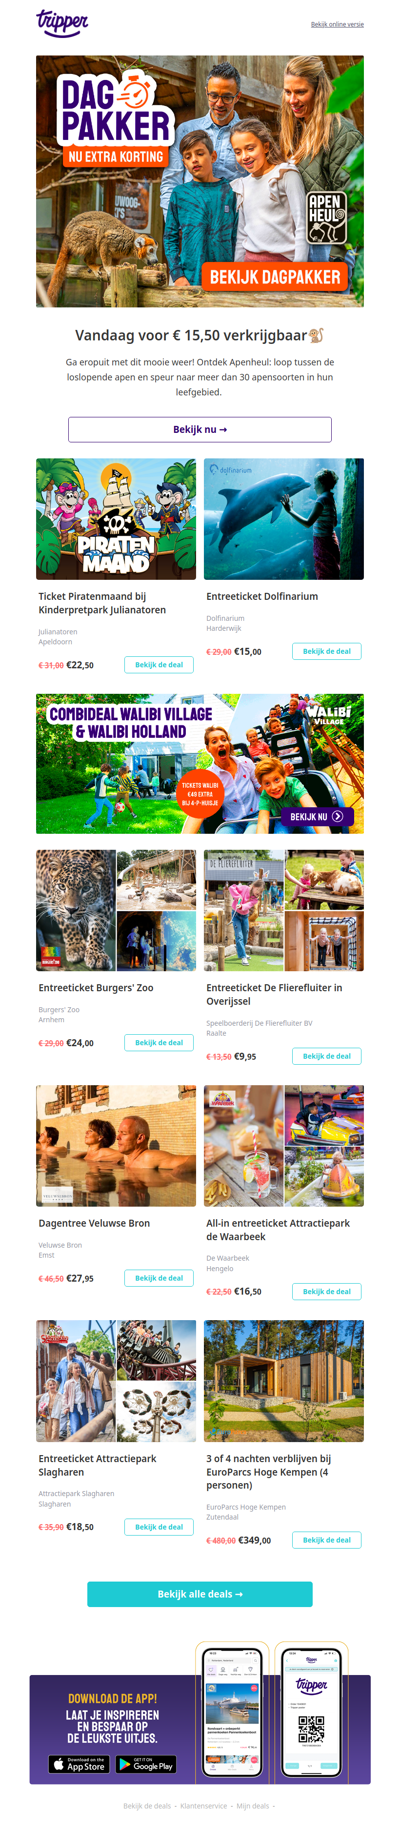Screen dimensions: 400x1826
Task: View the deal for Attractiepark Slagharen
Action: (x=159, y=1527)
